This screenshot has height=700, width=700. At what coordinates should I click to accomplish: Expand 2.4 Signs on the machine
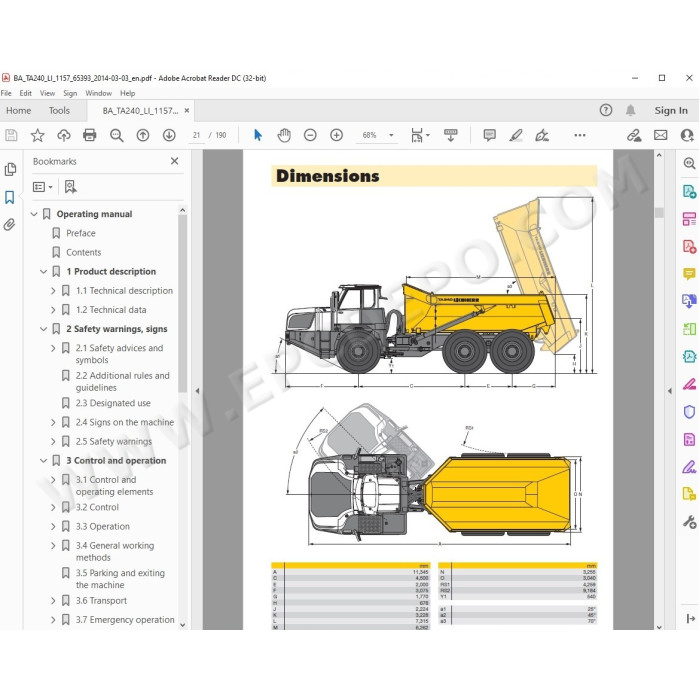point(53,422)
